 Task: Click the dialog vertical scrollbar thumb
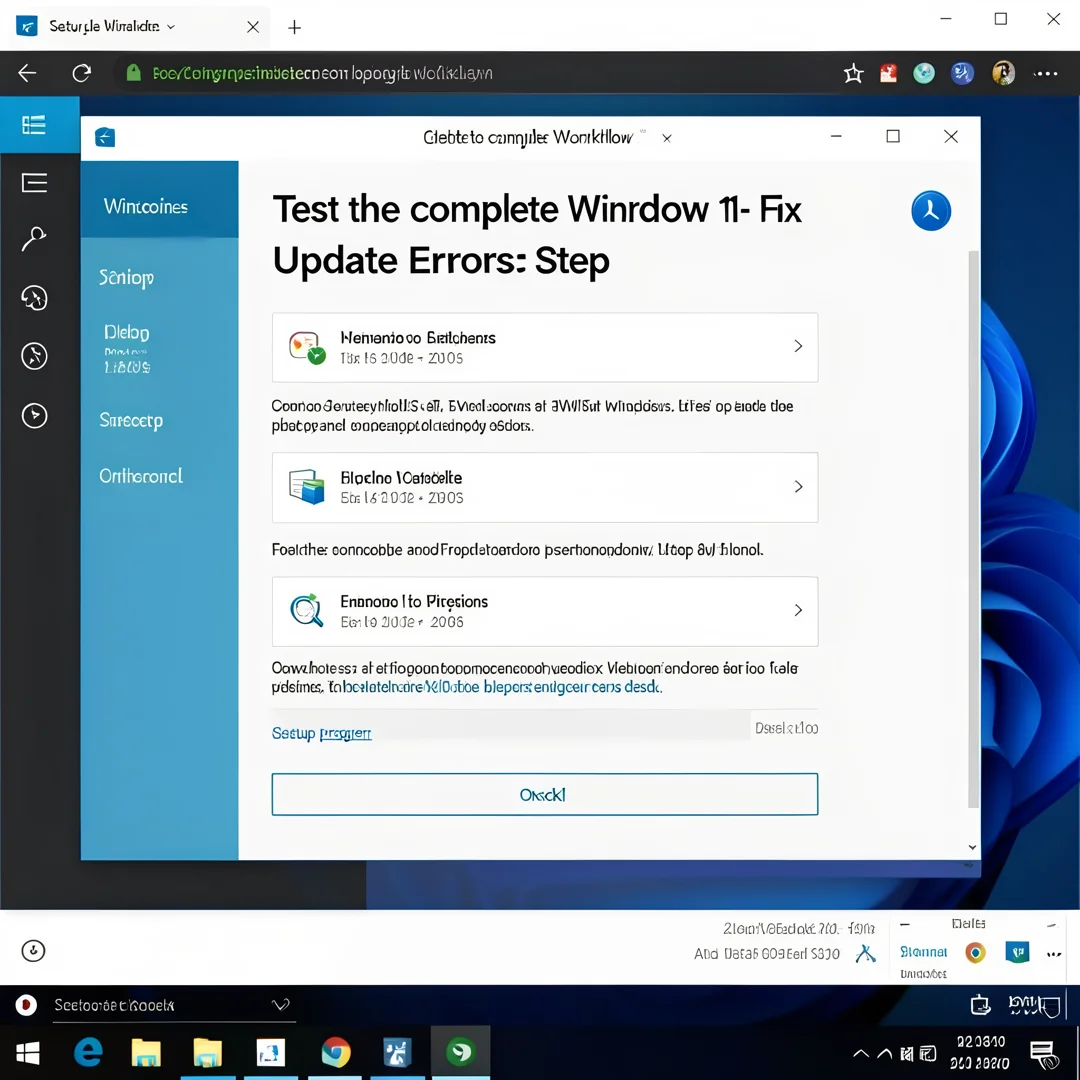pyautogui.click(x=973, y=529)
